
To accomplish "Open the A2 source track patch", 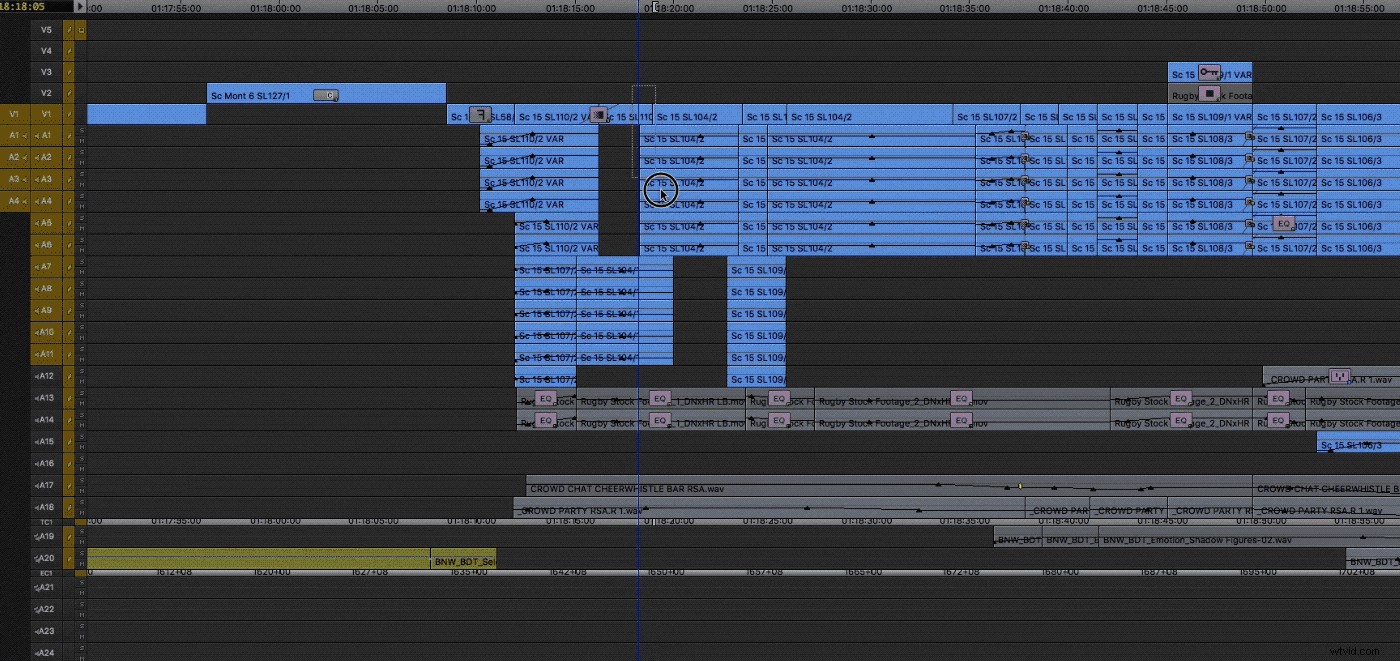I will [14, 157].
